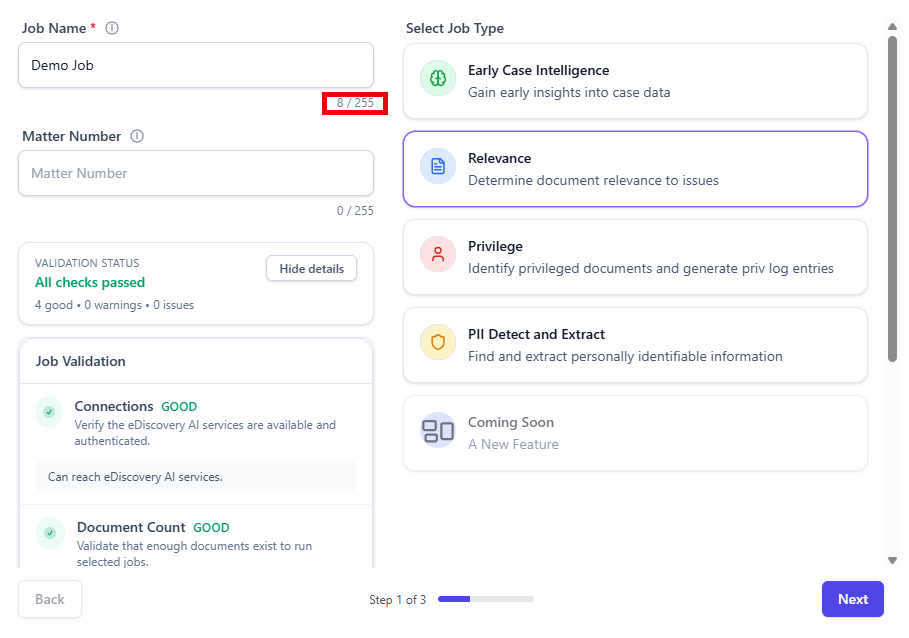
Task: Click the Relevance document icon
Action: pos(437,166)
